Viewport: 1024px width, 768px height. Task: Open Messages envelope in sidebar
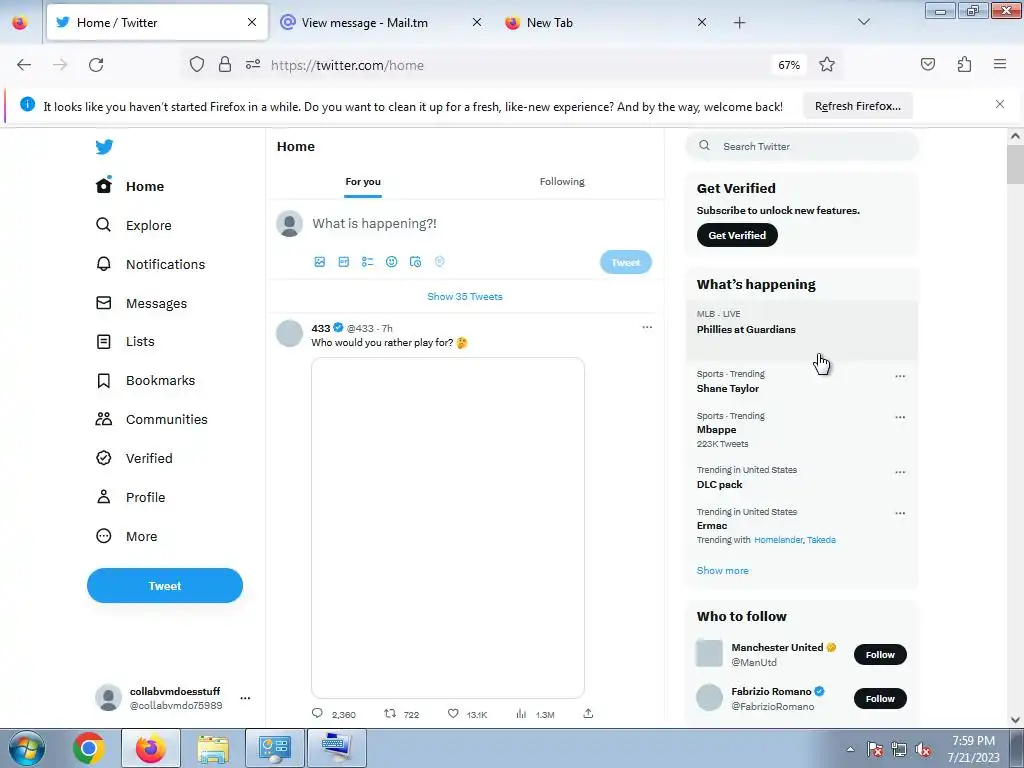(140, 303)
